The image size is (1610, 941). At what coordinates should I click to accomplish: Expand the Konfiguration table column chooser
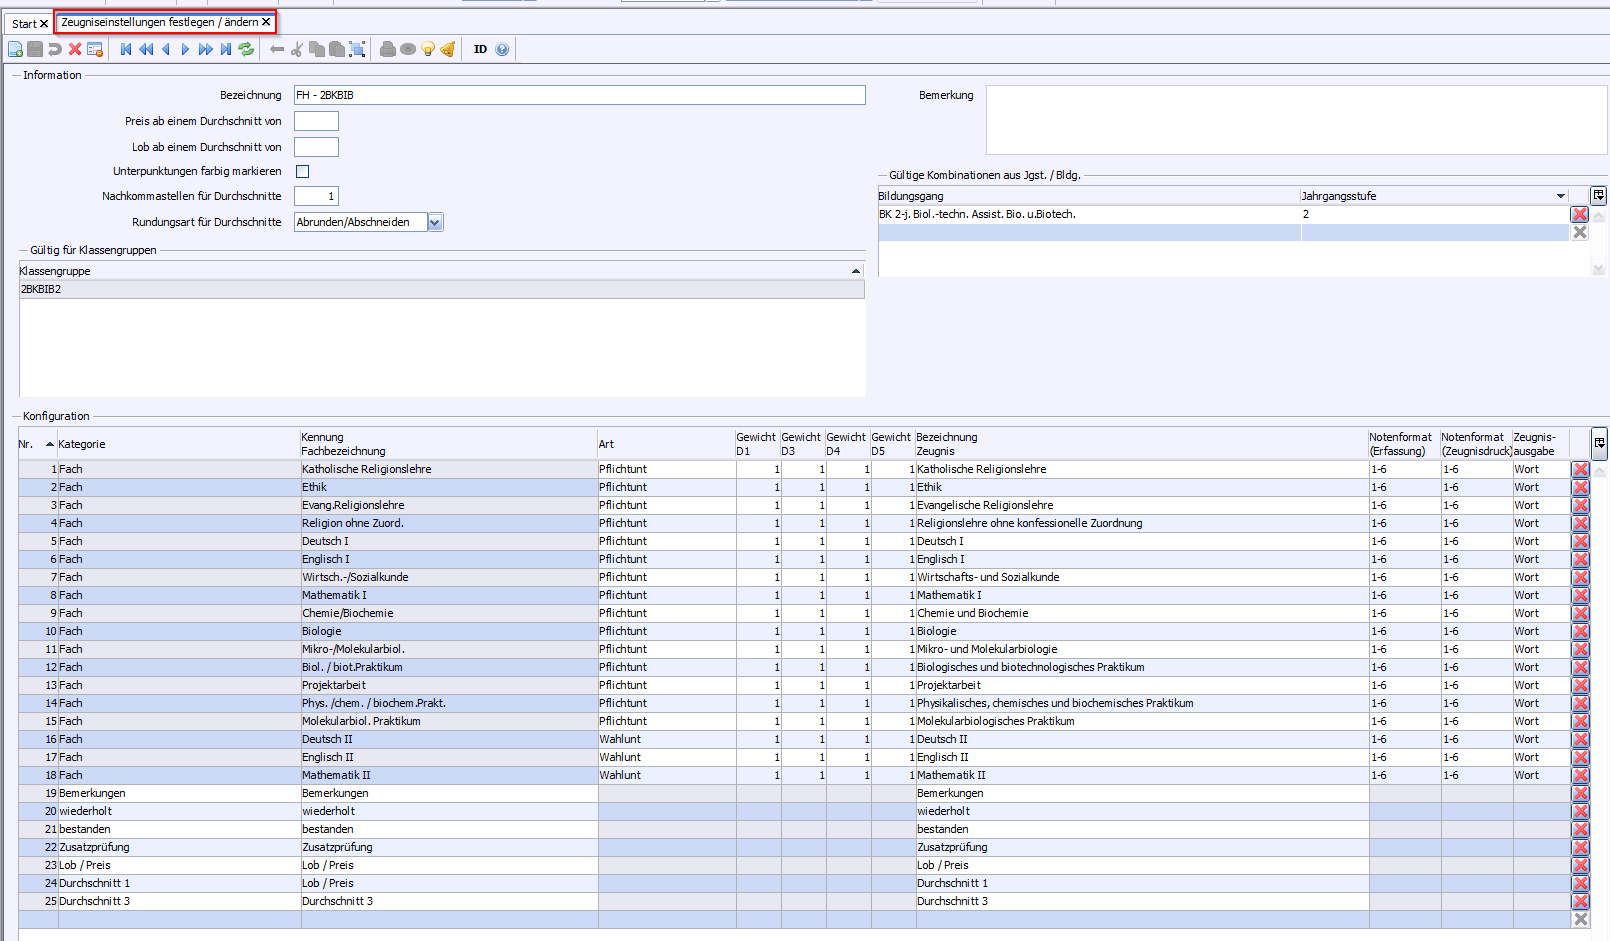(1599, 443)
